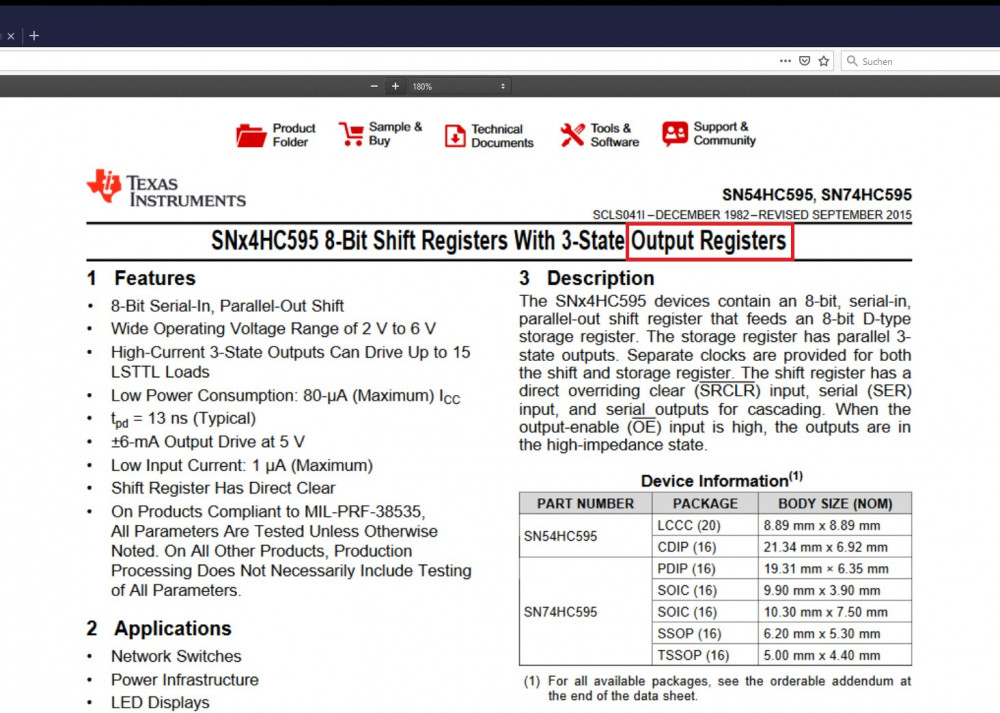Open the Support & Community link
Viewport: 1000px width, 713px height.
[x=724, y=133]
